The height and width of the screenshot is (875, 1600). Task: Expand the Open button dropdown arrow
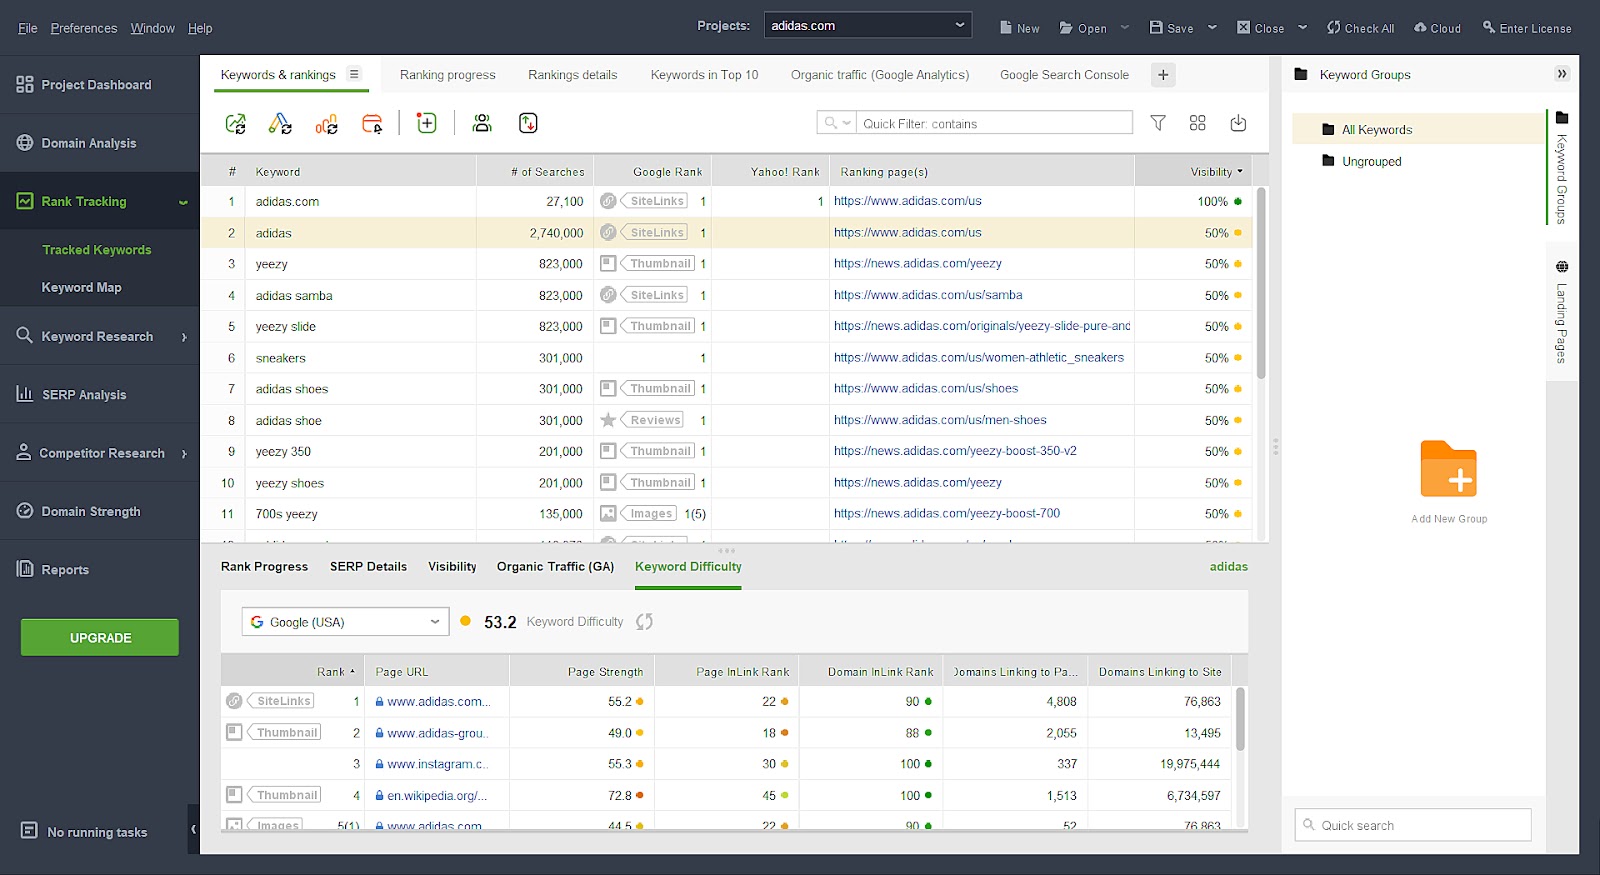click(x=1125, y=28)
